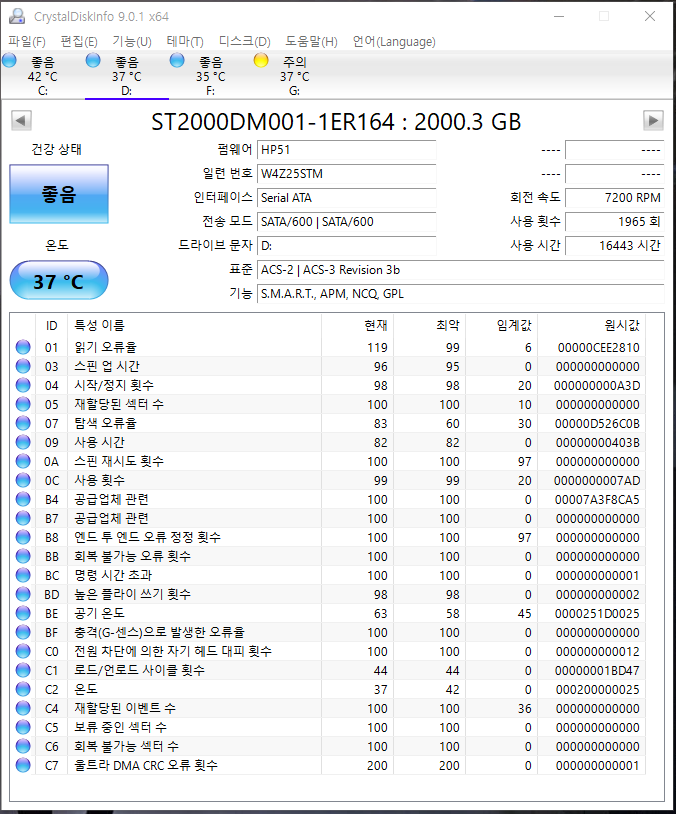Open the 편집(E) menu

[x=79, y=42]
